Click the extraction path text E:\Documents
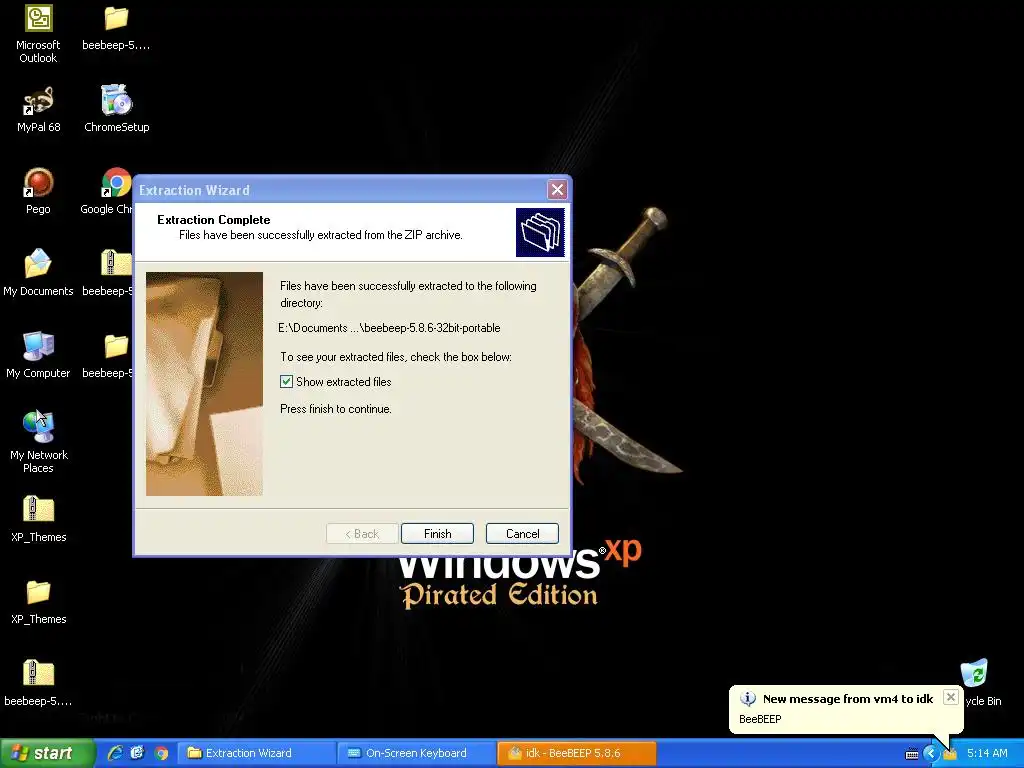This screenshot has height=768, width=1024. [389, 328]
